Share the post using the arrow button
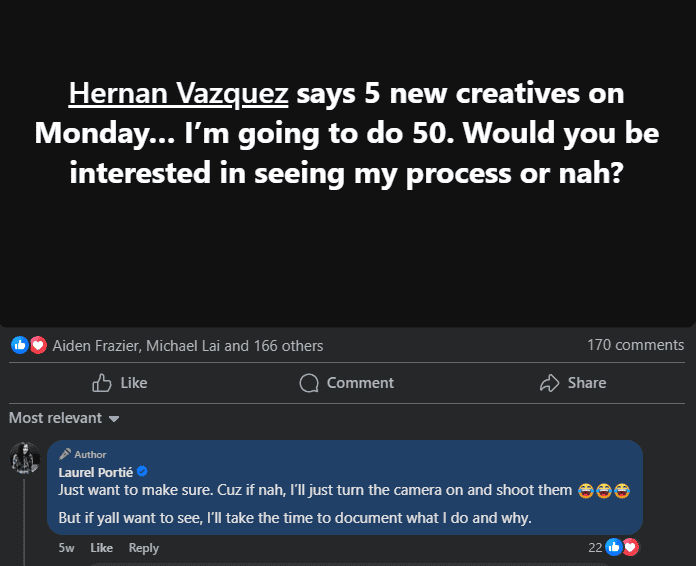Viewport: 696px width, 566px height. (x=573, y=383)
